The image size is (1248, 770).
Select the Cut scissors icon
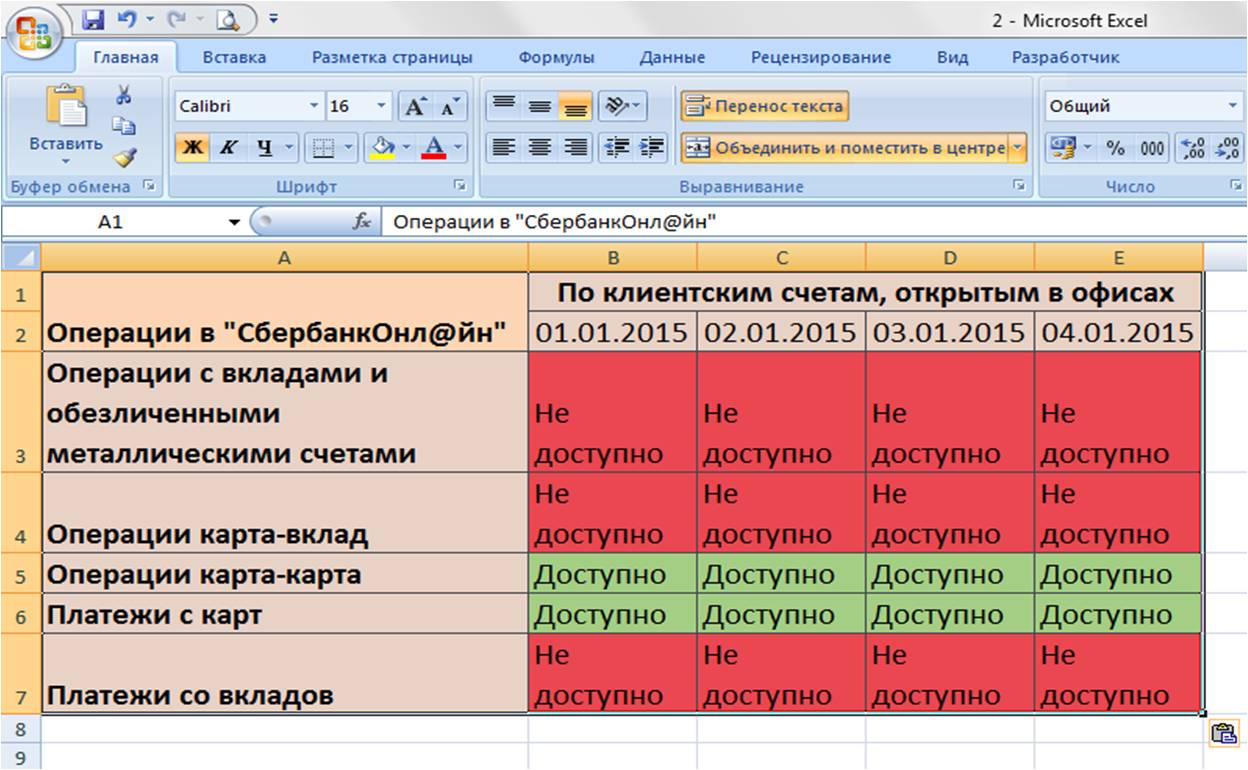pyautogui.click(x=124, y=95)
